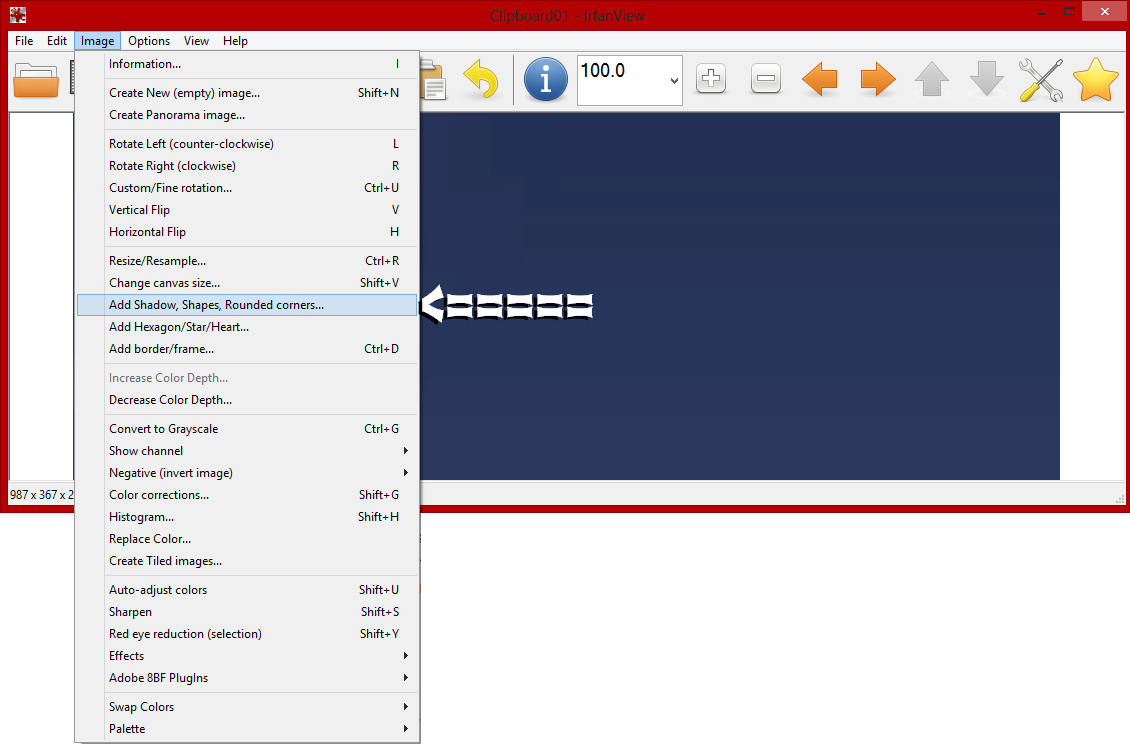Select Add Shadow, Shapes, Rounded corners...
The width and height of the screenshot is (1130, 744).
(247, 305)
